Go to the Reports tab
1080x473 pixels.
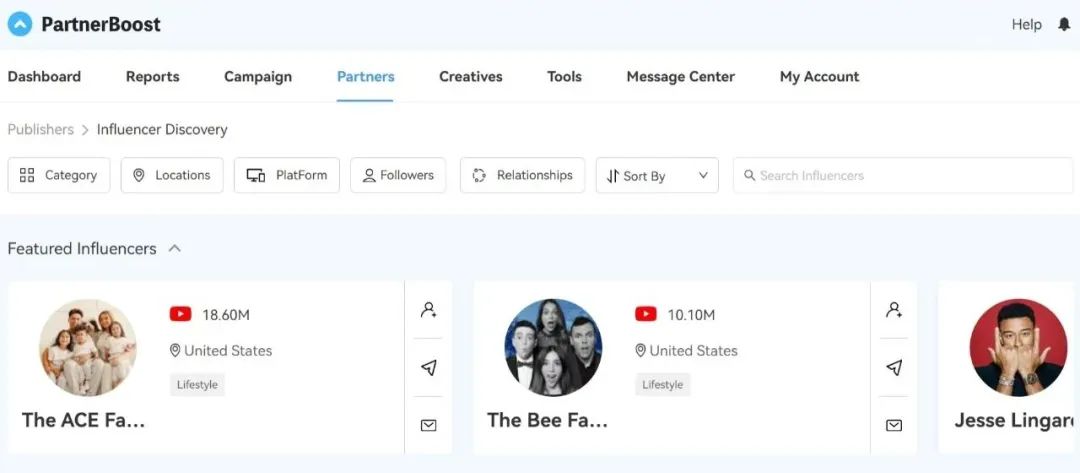(x=153, y=76)
